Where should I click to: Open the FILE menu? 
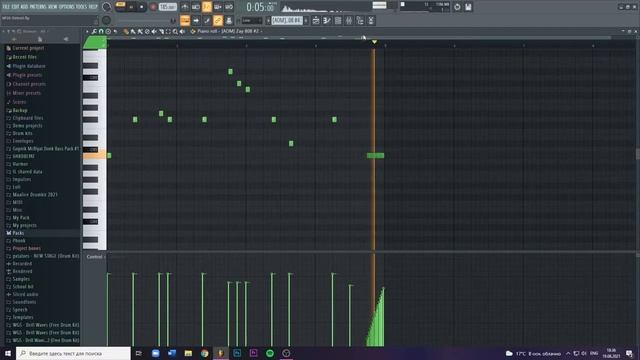click(x=6, y=7)
